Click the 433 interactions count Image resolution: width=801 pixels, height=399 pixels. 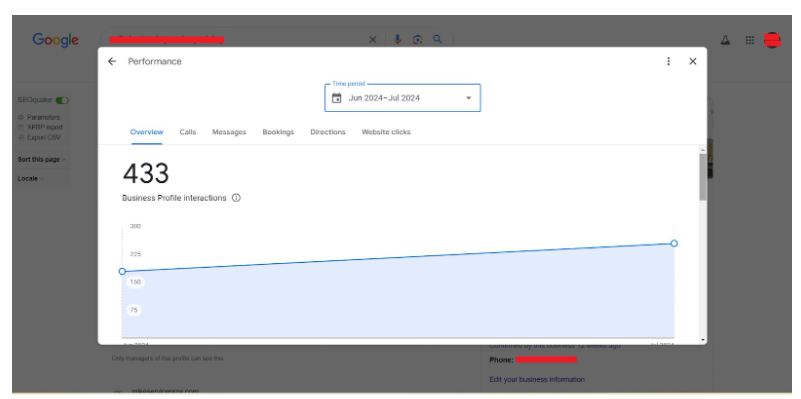click(146, 173)
